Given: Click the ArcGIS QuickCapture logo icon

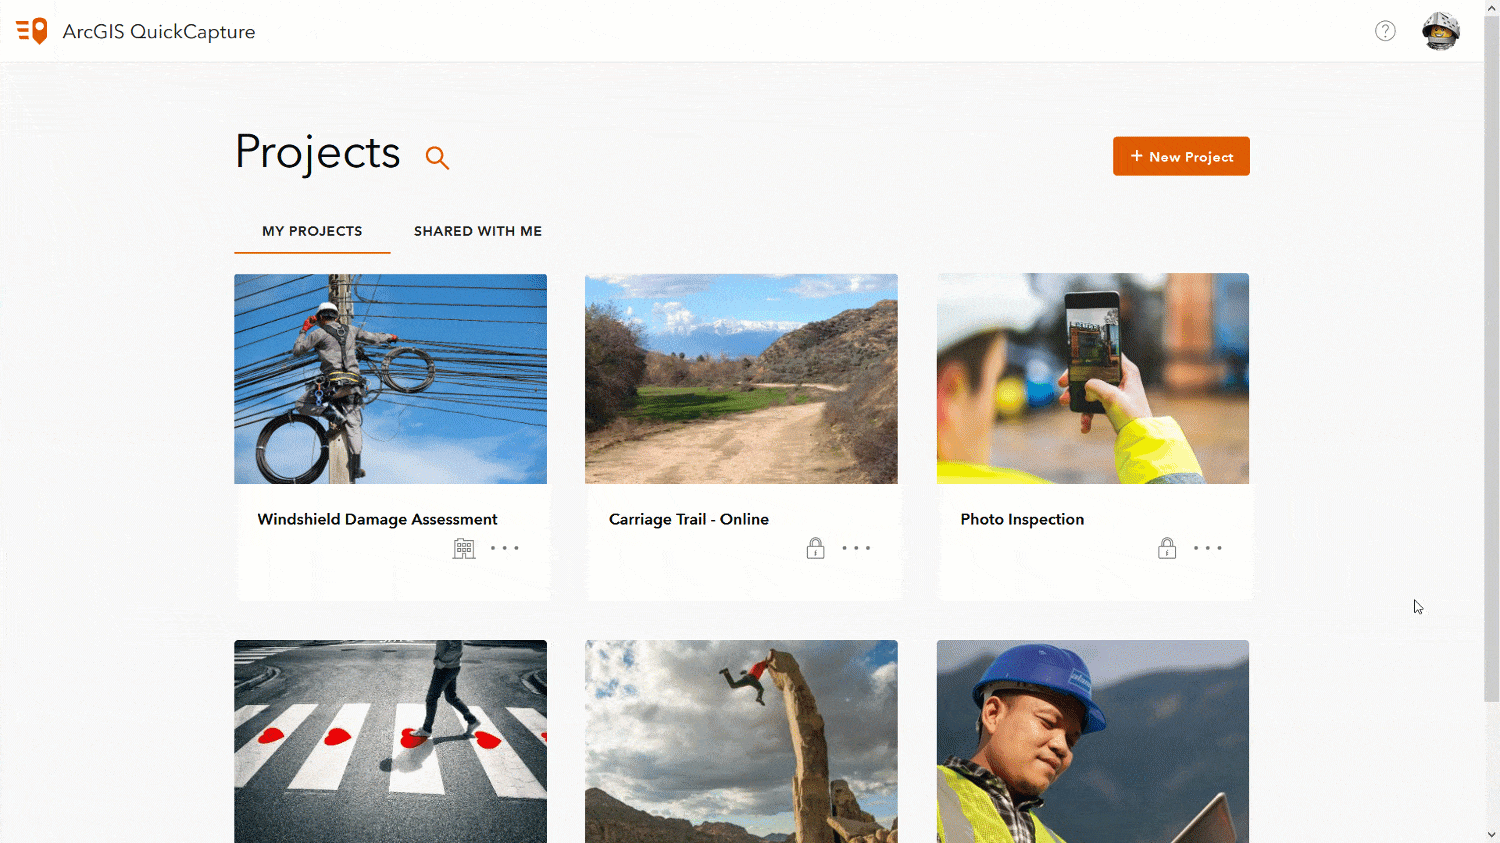Looking at the screenshot, I should tap(30, 30).
